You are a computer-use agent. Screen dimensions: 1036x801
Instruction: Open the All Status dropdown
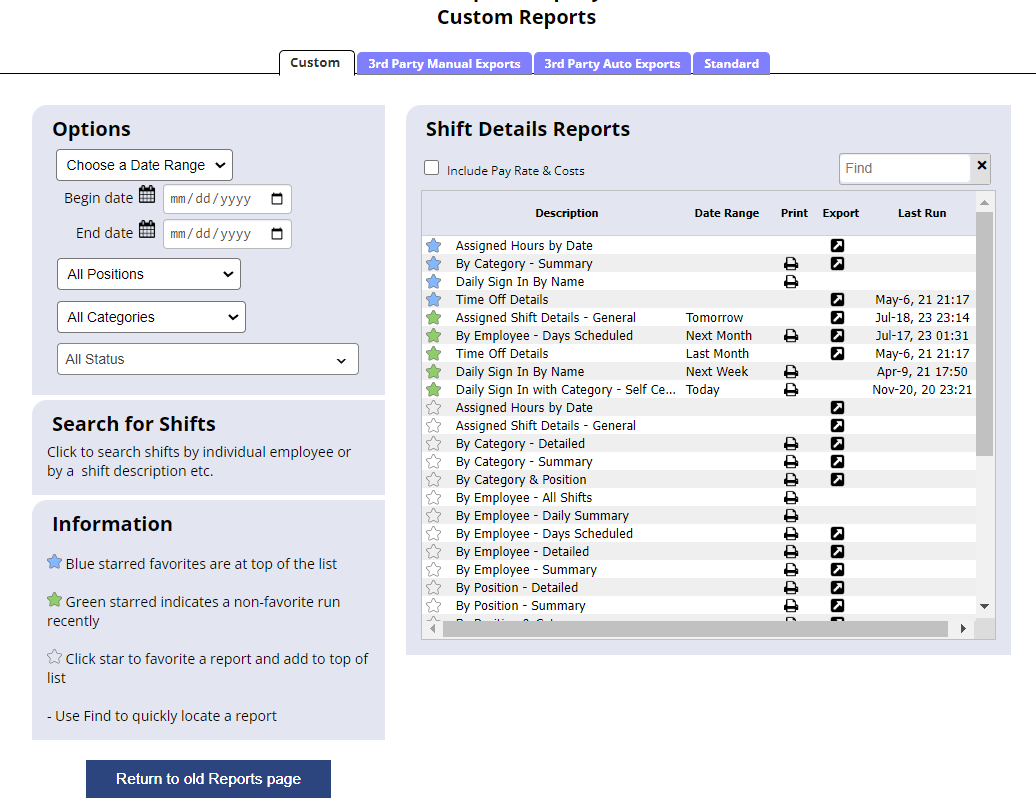click(x=207, y=360)
